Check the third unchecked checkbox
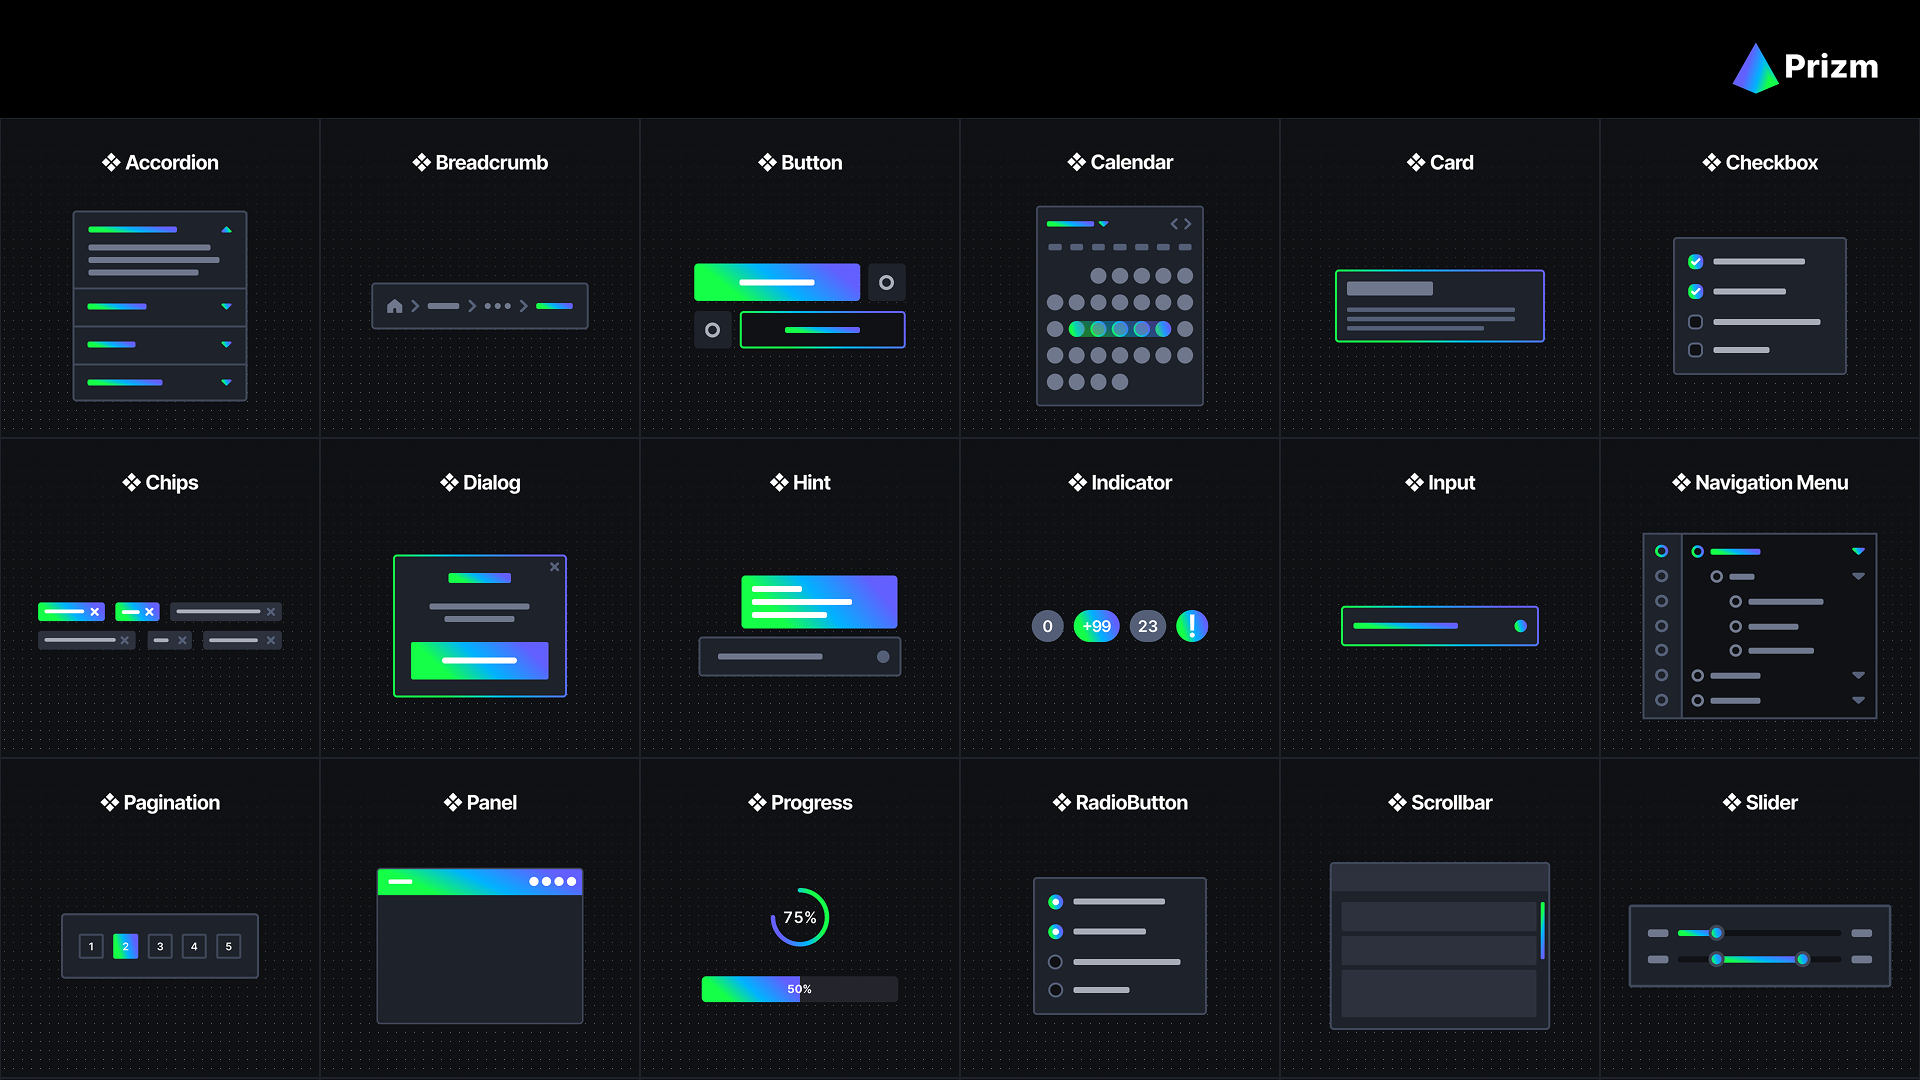Screen dimensions: 1920x1080 1695,322
